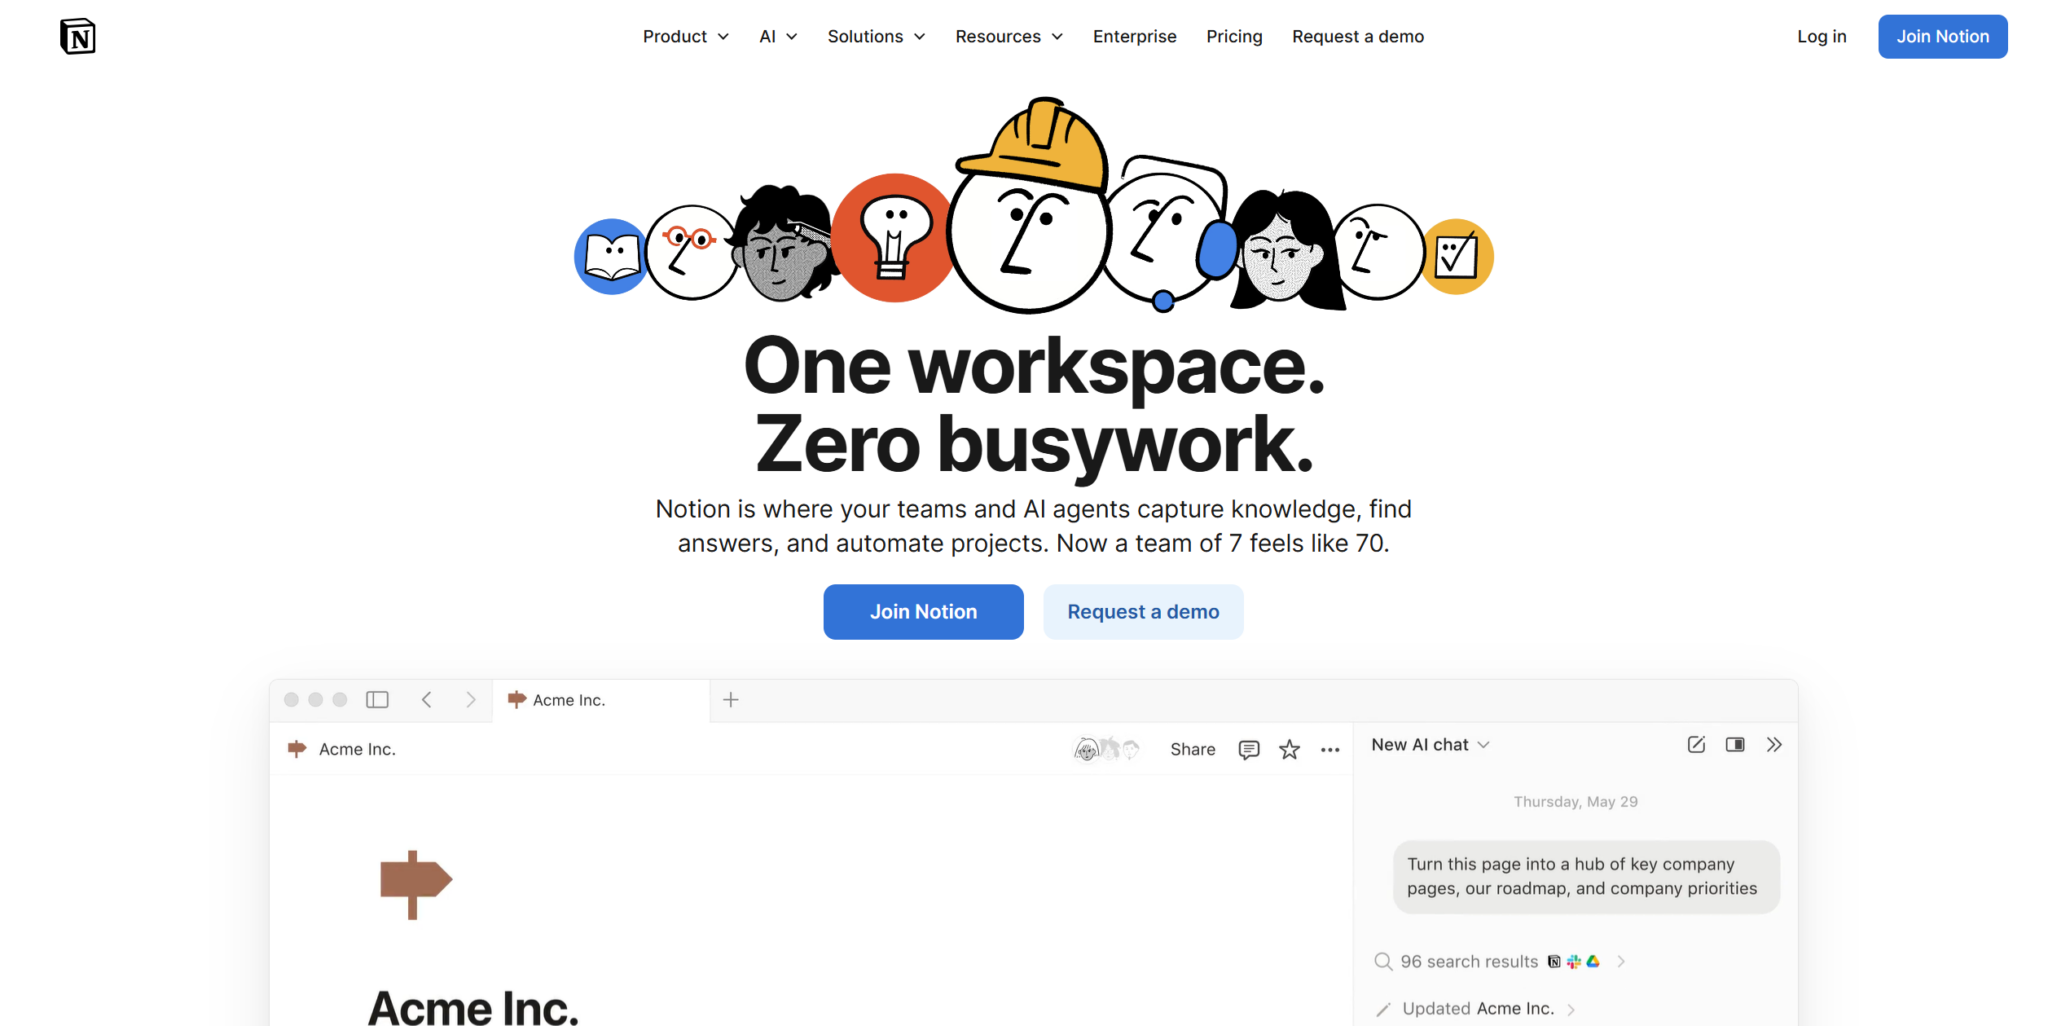Select the Acme Inc. tab

[x=569, y=700]
